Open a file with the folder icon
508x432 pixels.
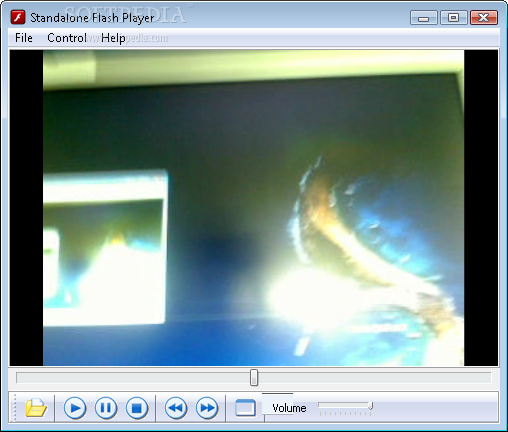36,408
